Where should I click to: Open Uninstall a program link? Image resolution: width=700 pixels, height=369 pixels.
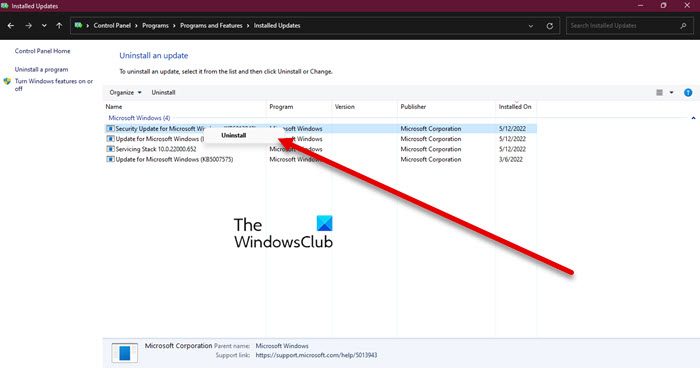pos(42,69)
